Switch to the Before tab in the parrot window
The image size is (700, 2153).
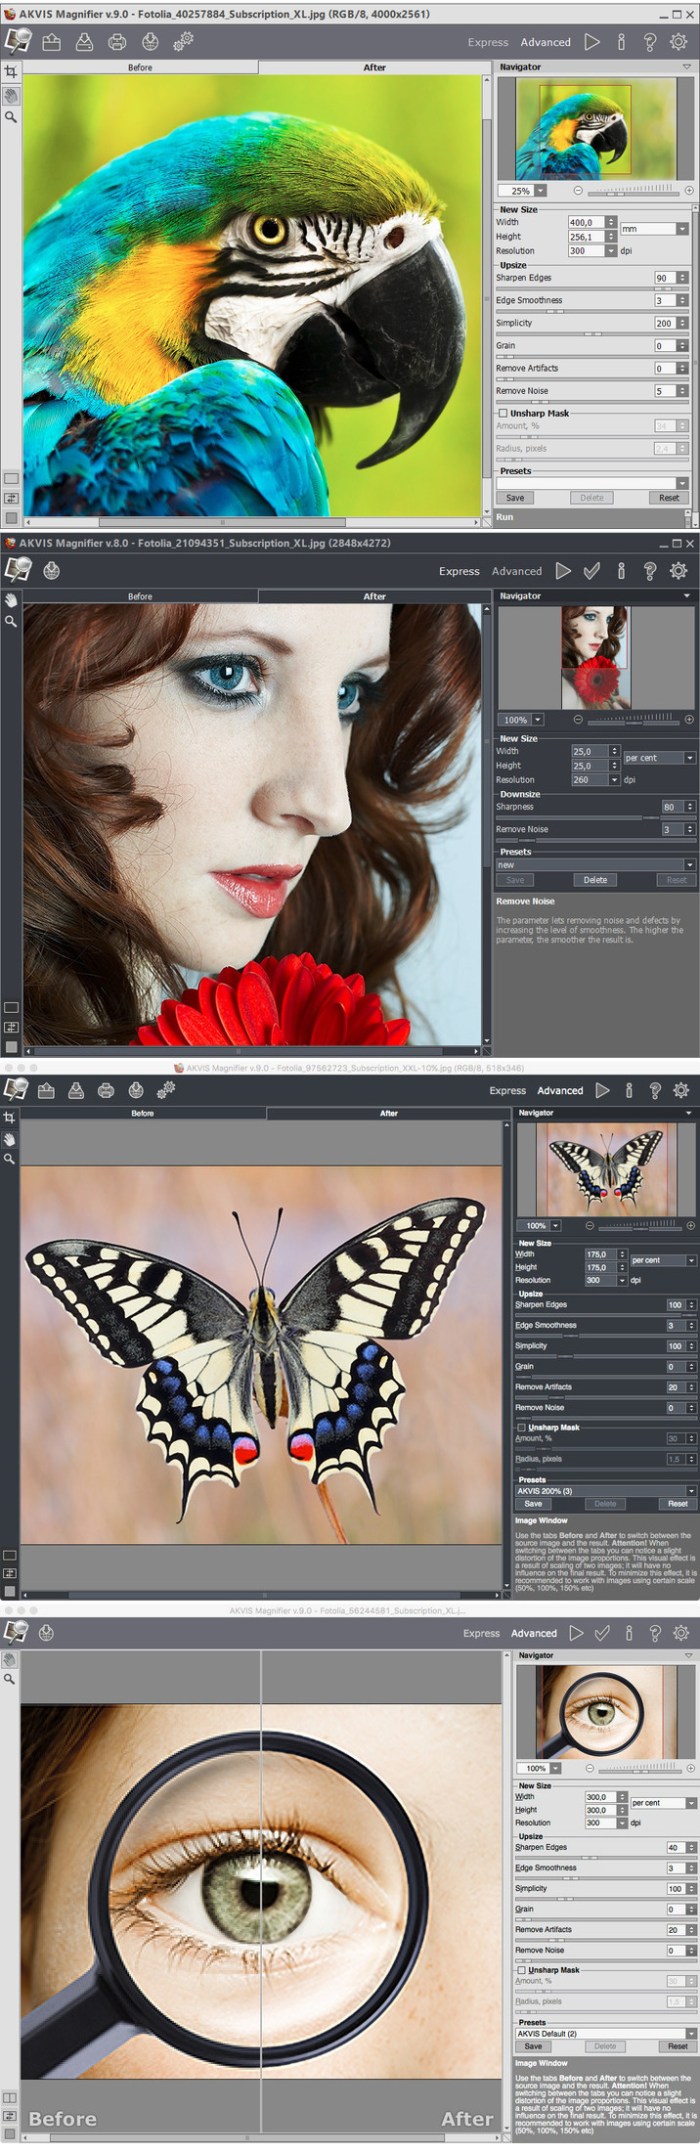140,68
